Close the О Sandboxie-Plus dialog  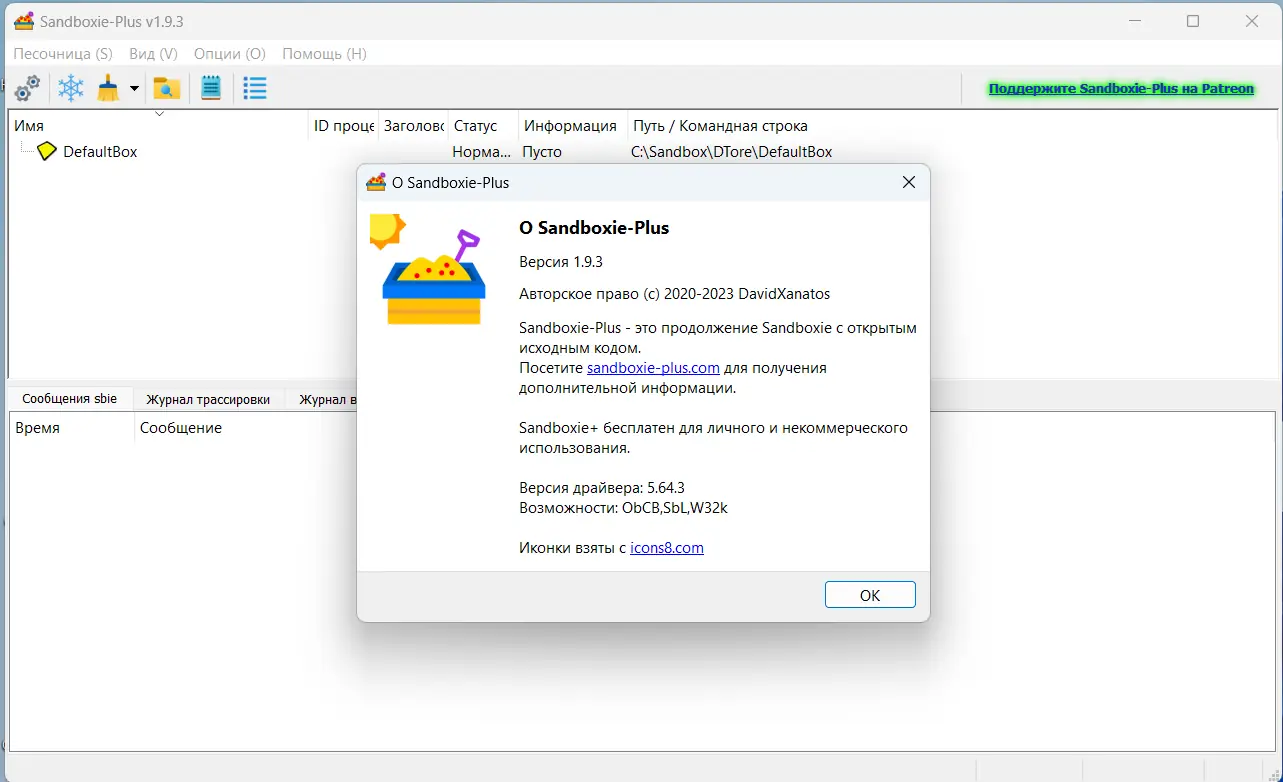(909, 183)
